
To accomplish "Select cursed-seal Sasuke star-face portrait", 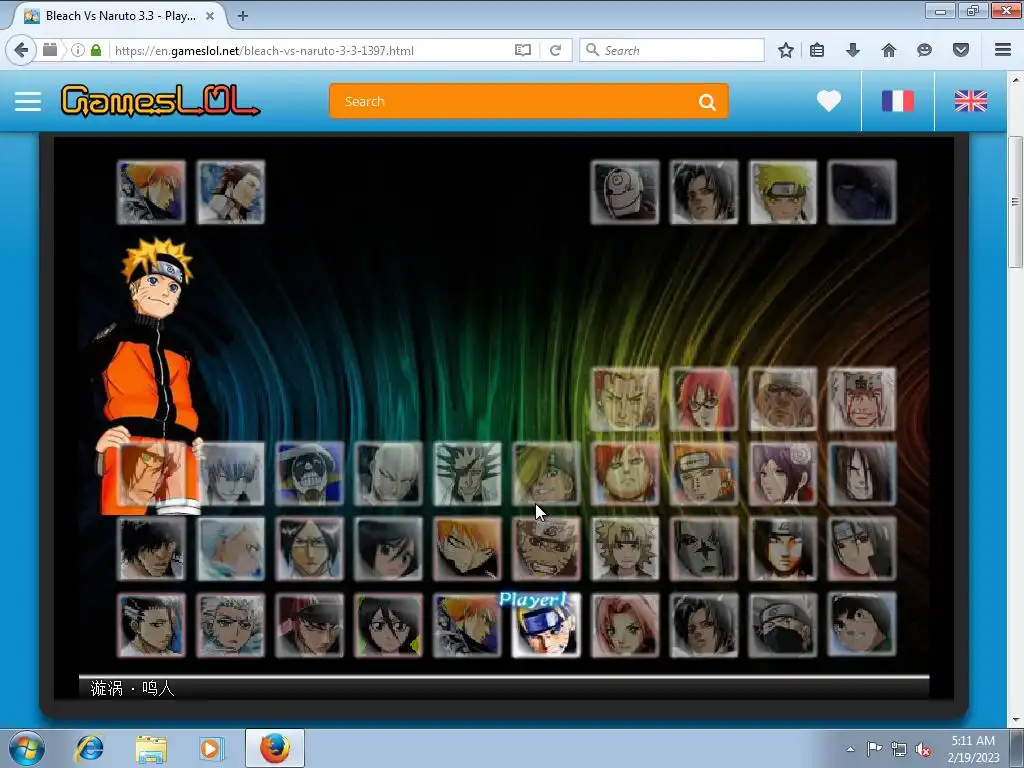I will pyautogui.click(x=704, y=549).
